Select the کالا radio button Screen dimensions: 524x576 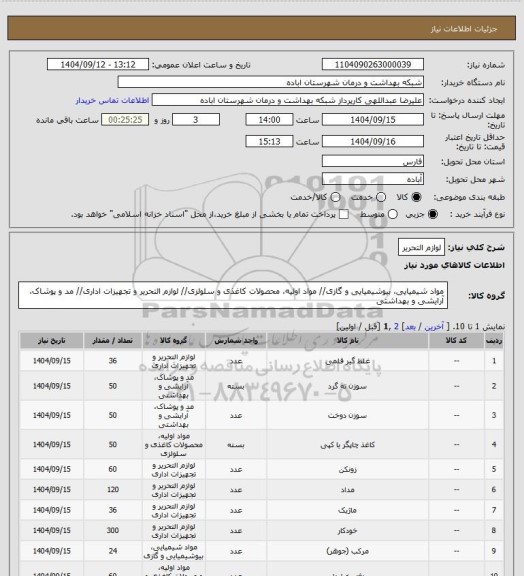point(416,197)
